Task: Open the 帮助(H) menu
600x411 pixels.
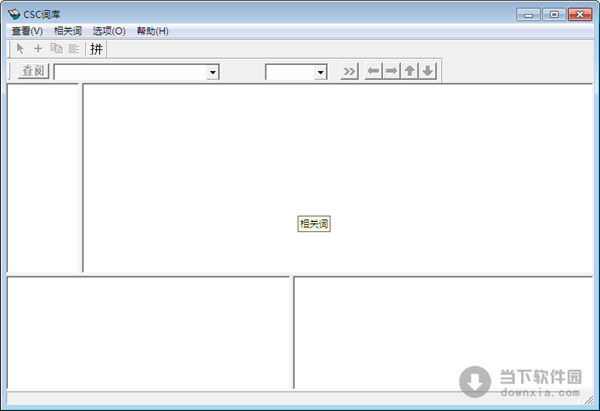Action: [x=153, y=31]
